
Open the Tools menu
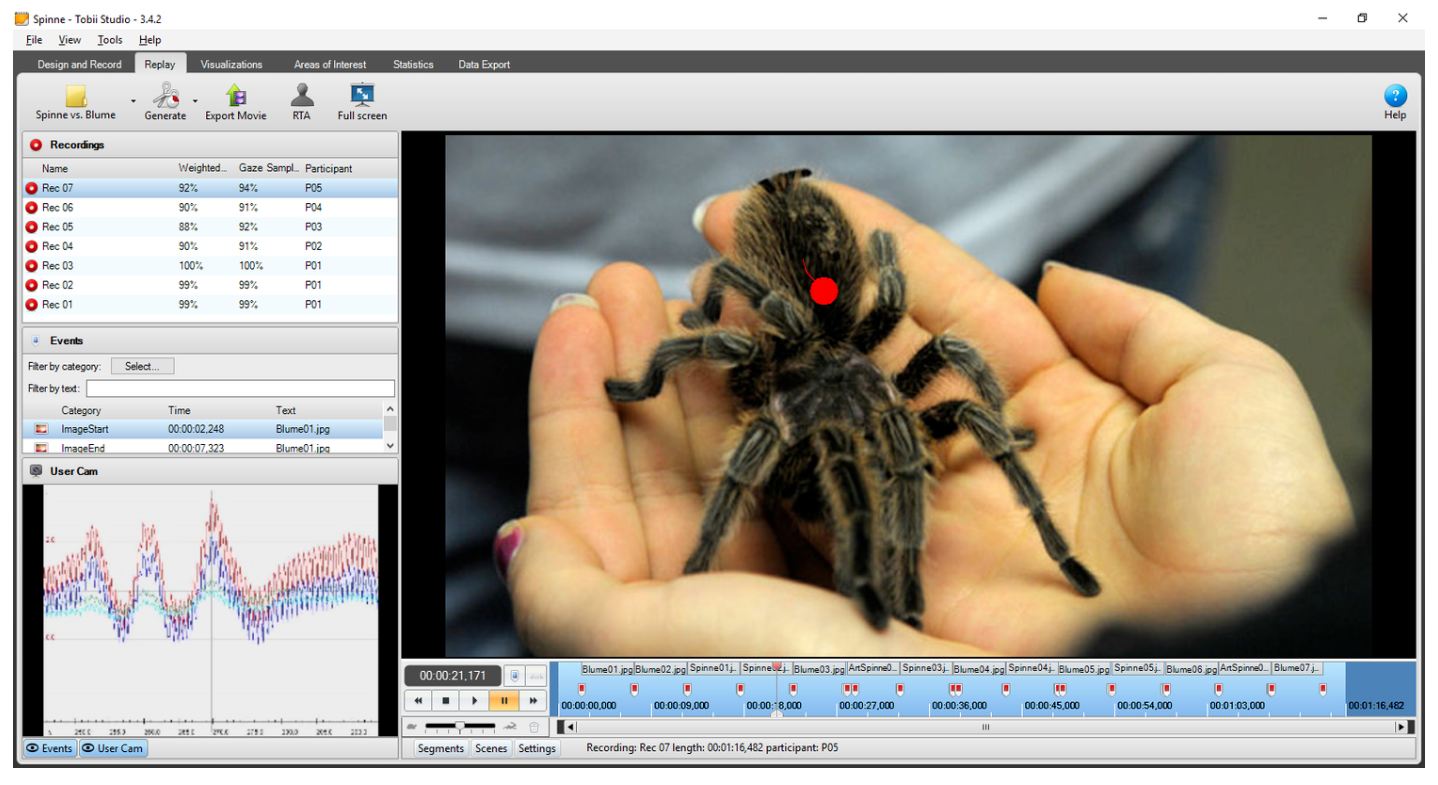coord(110,40)
